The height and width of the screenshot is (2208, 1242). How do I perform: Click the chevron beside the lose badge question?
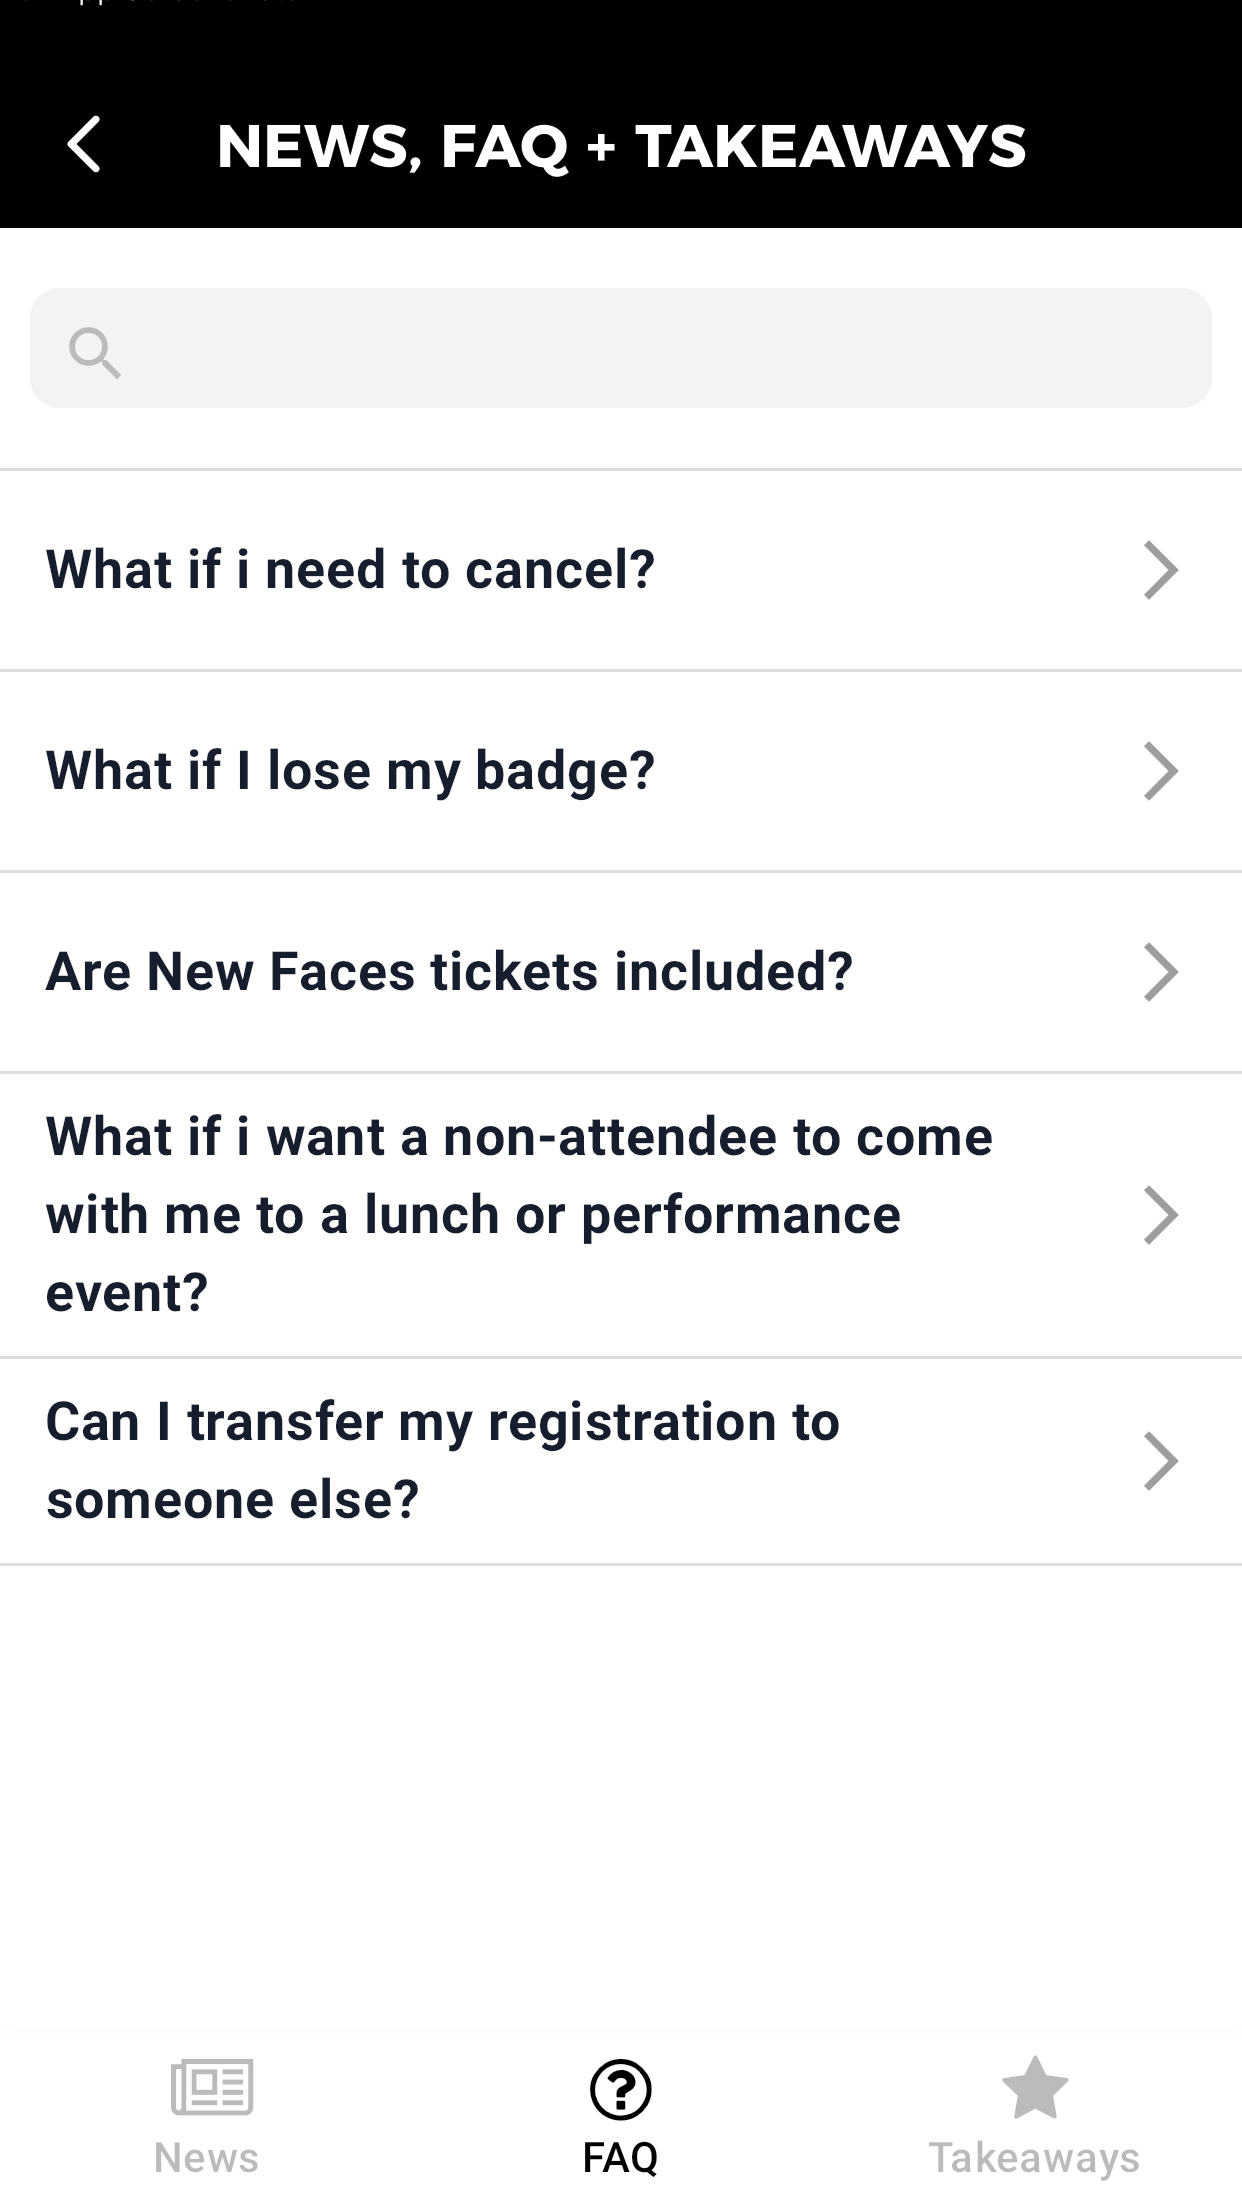1160,771
